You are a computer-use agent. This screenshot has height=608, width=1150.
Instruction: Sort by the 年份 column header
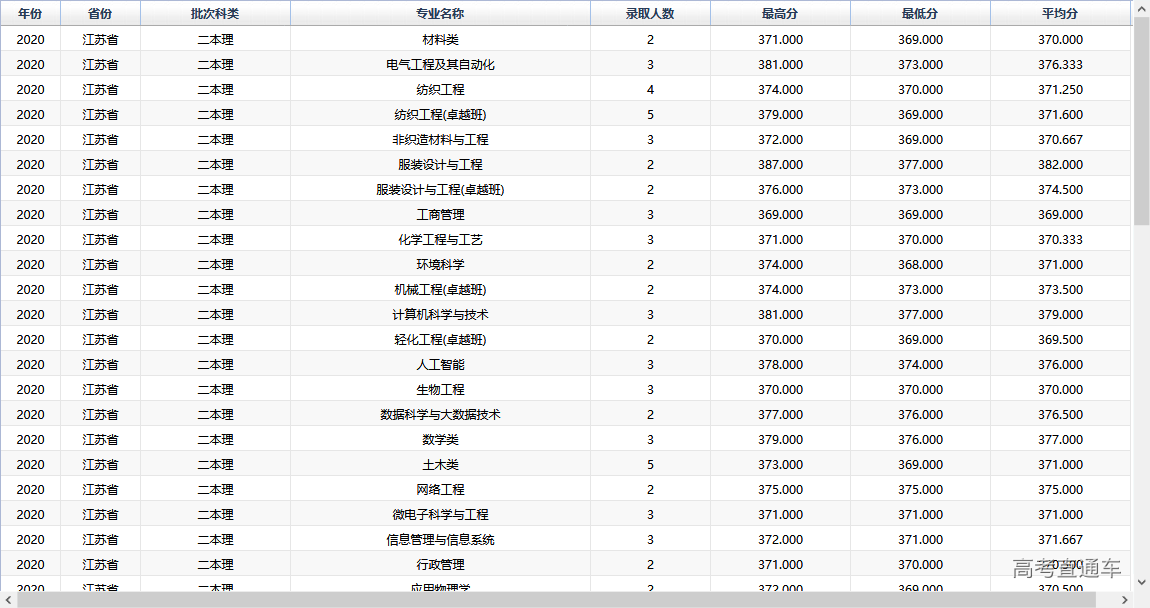pyautogui.click(x=30, y=14)
